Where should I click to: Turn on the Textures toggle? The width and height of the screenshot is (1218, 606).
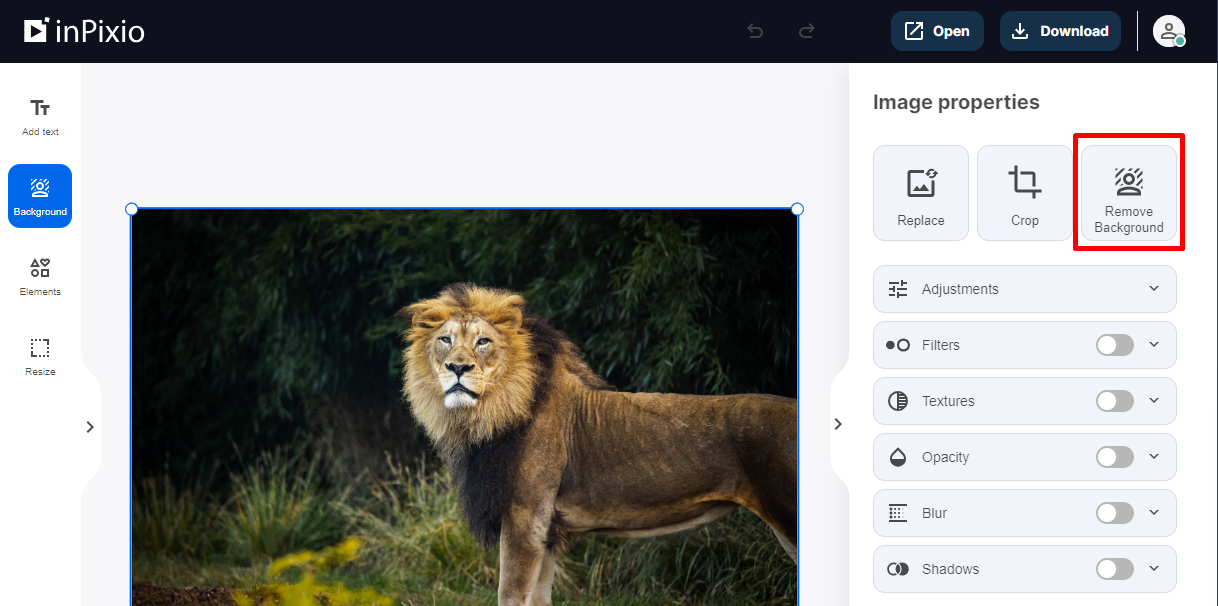(x=1114, y=401)
